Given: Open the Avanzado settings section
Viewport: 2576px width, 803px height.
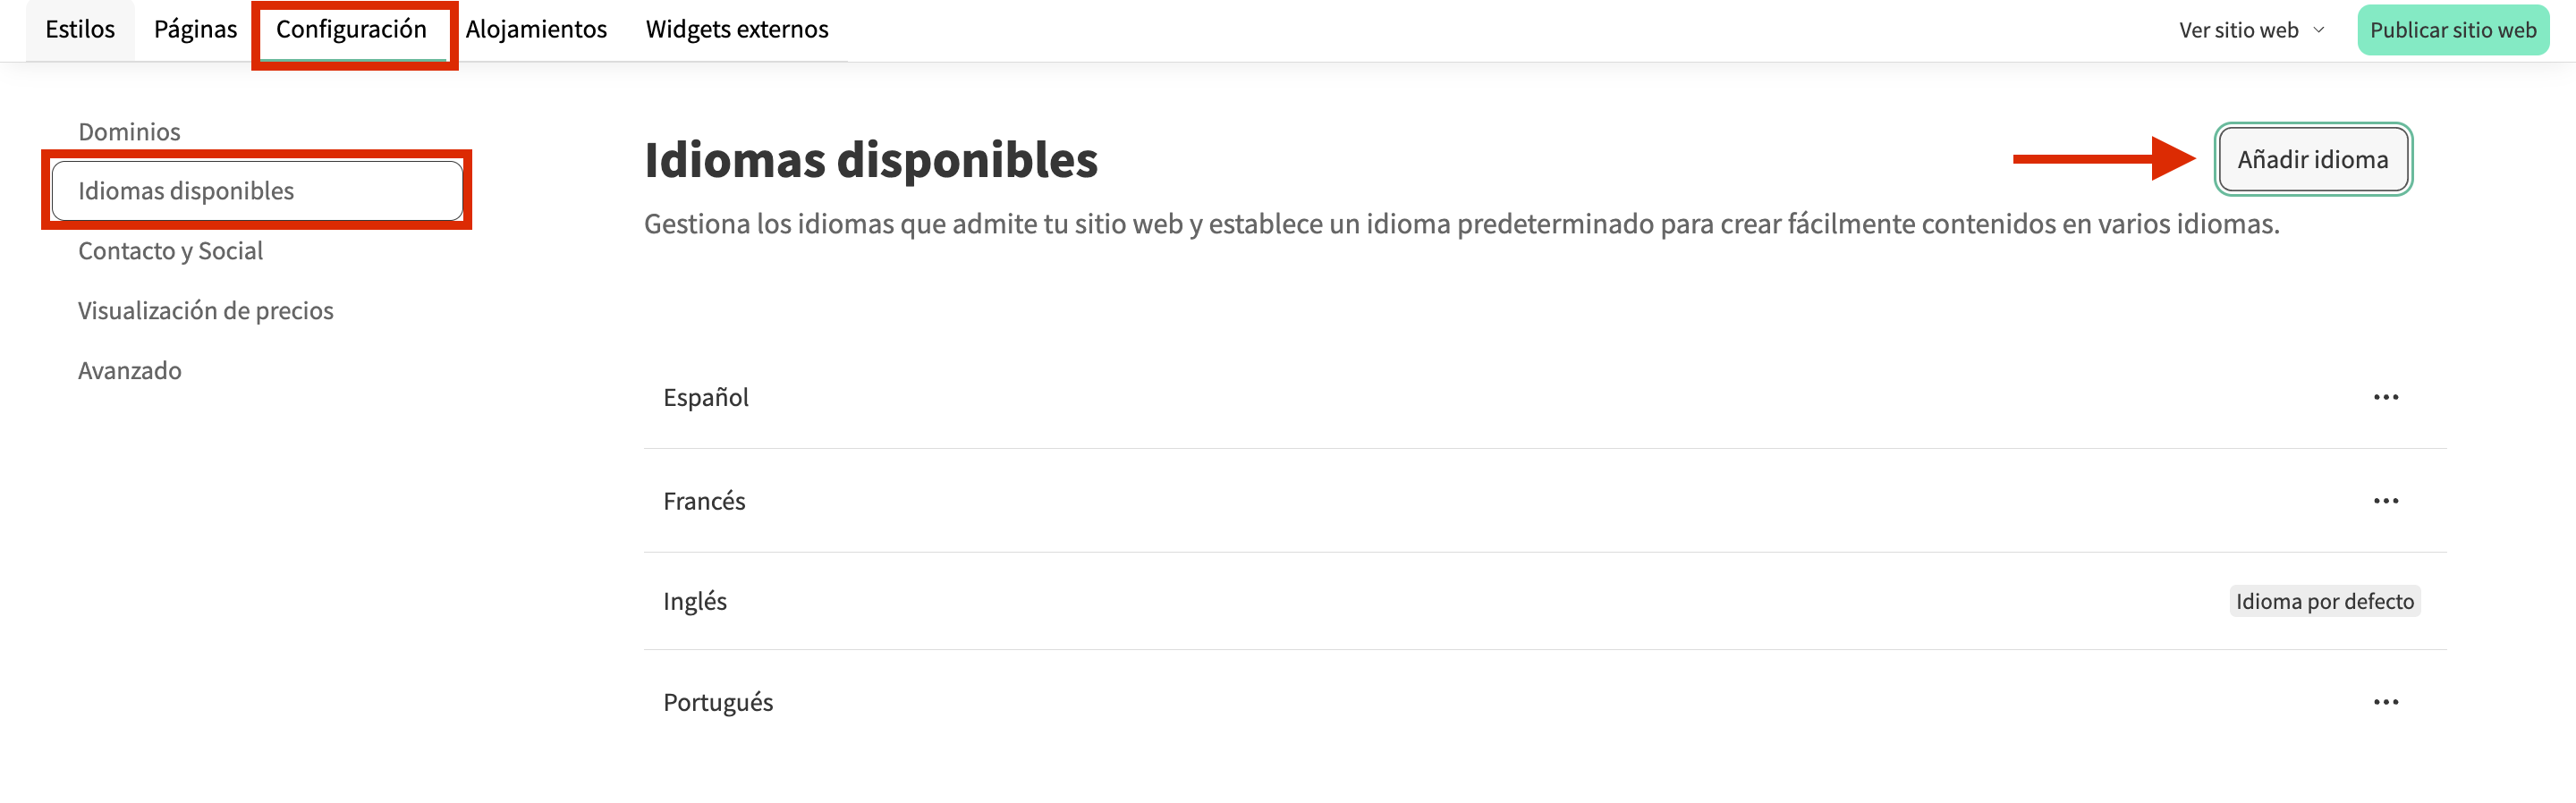Looking at the screenshot, I should [129, 371].
